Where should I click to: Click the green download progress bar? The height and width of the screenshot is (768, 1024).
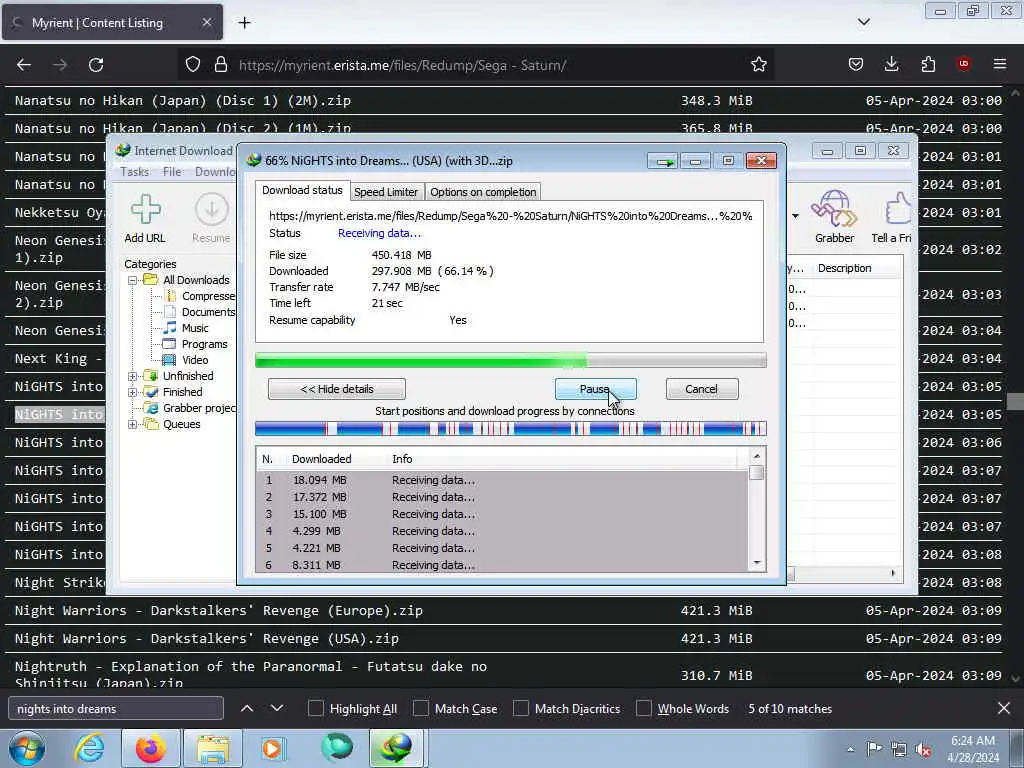(x=511, y=360)
